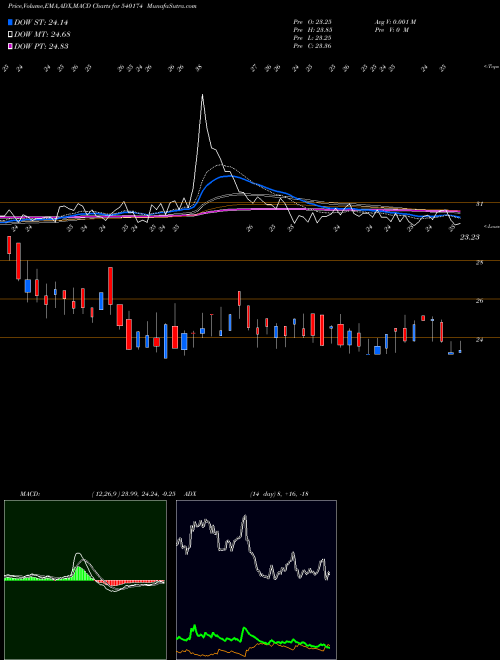Click the magenta DOW PT legend swatch
Screen dimensions: 500x660
[10, 46]
